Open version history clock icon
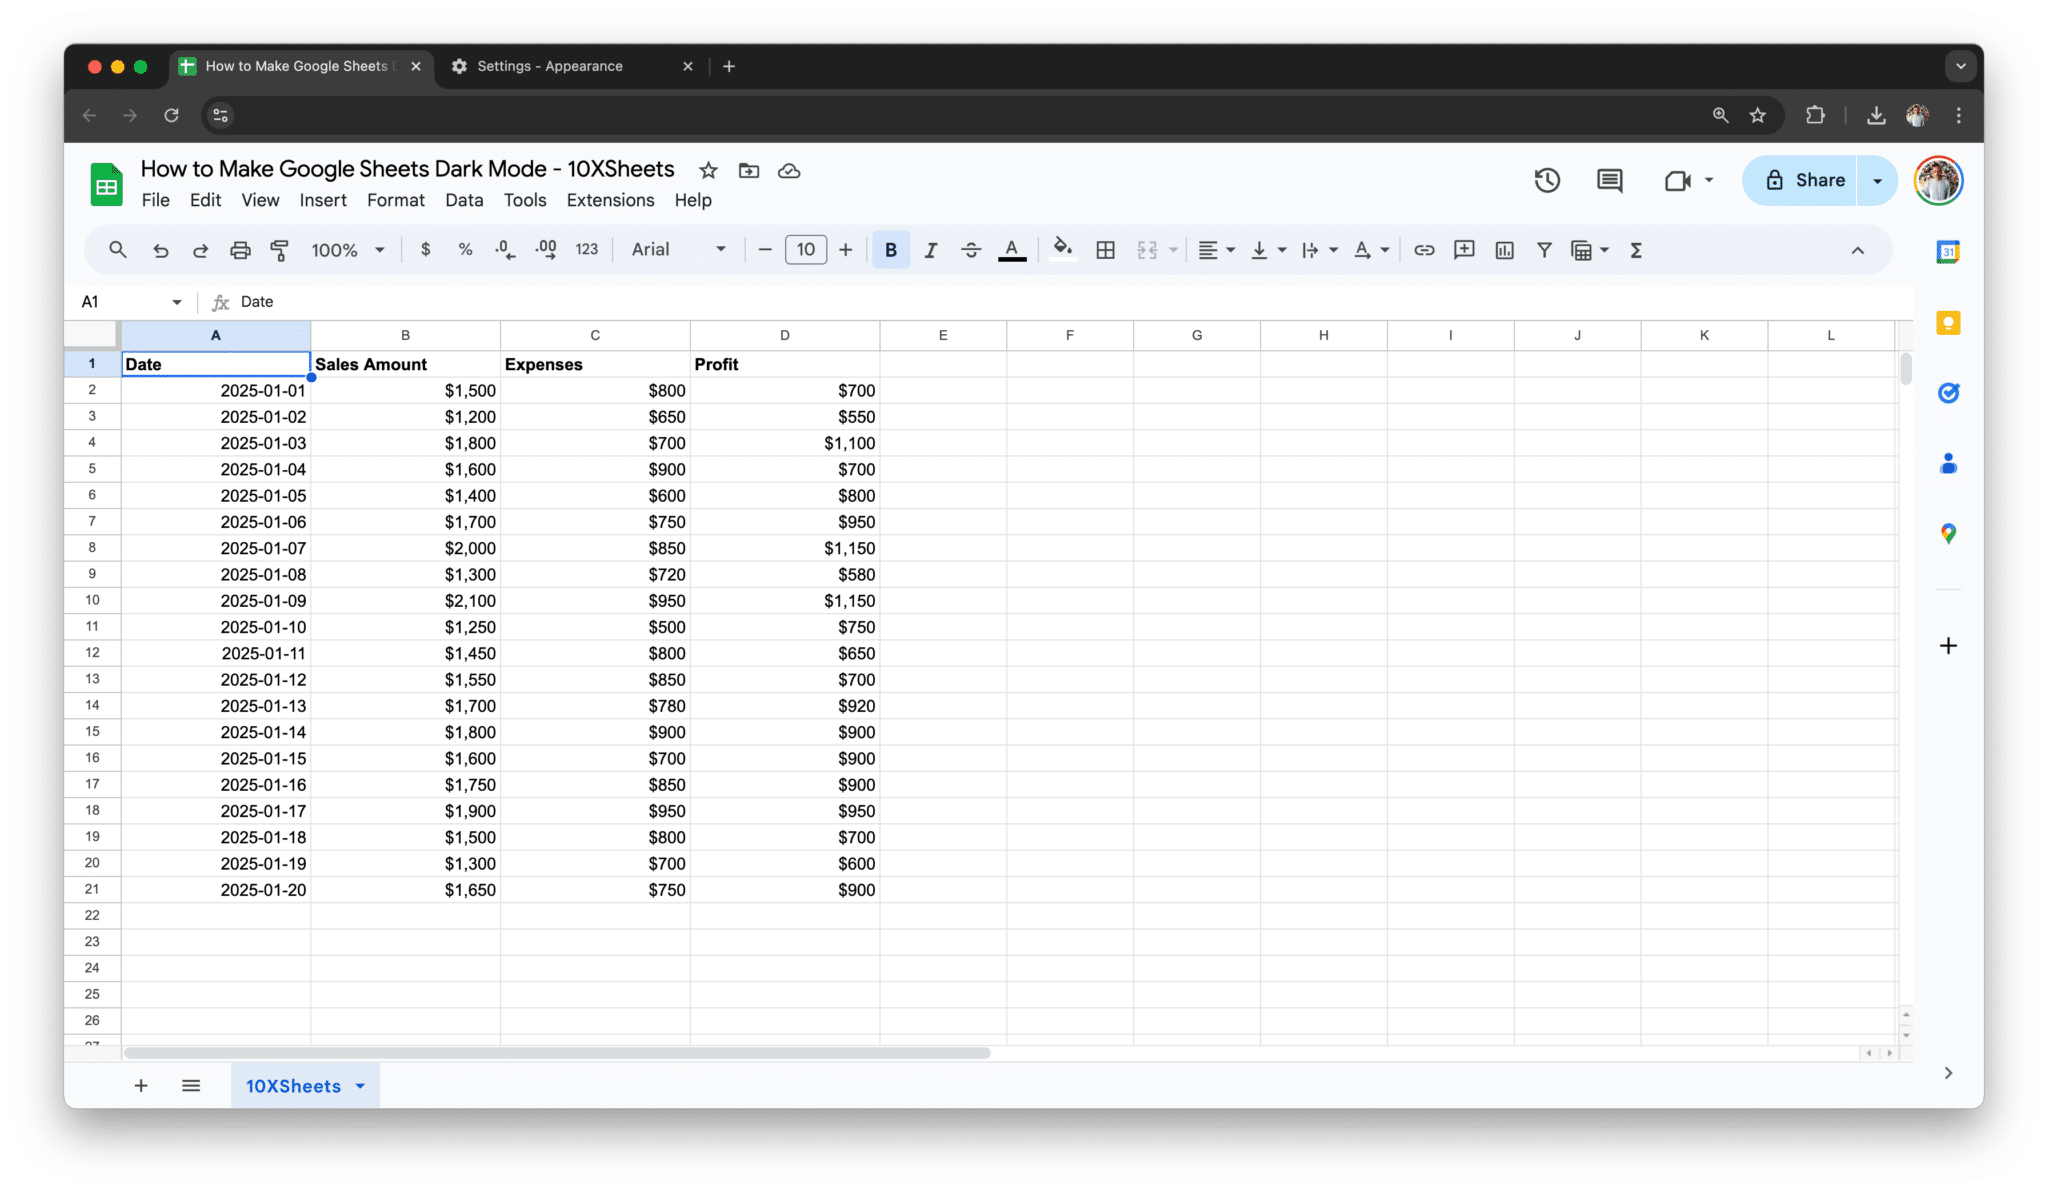The image size is (2048, 1193). (x=1547, y=180)
